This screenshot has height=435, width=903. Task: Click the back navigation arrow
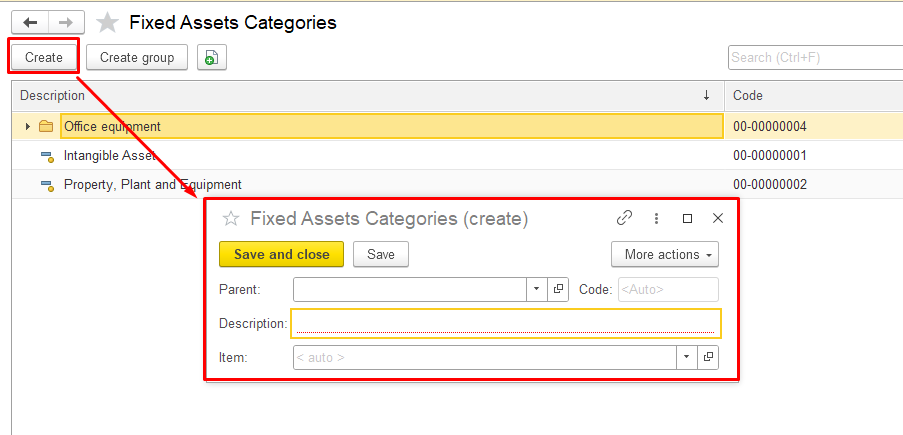tap(29, 22)
